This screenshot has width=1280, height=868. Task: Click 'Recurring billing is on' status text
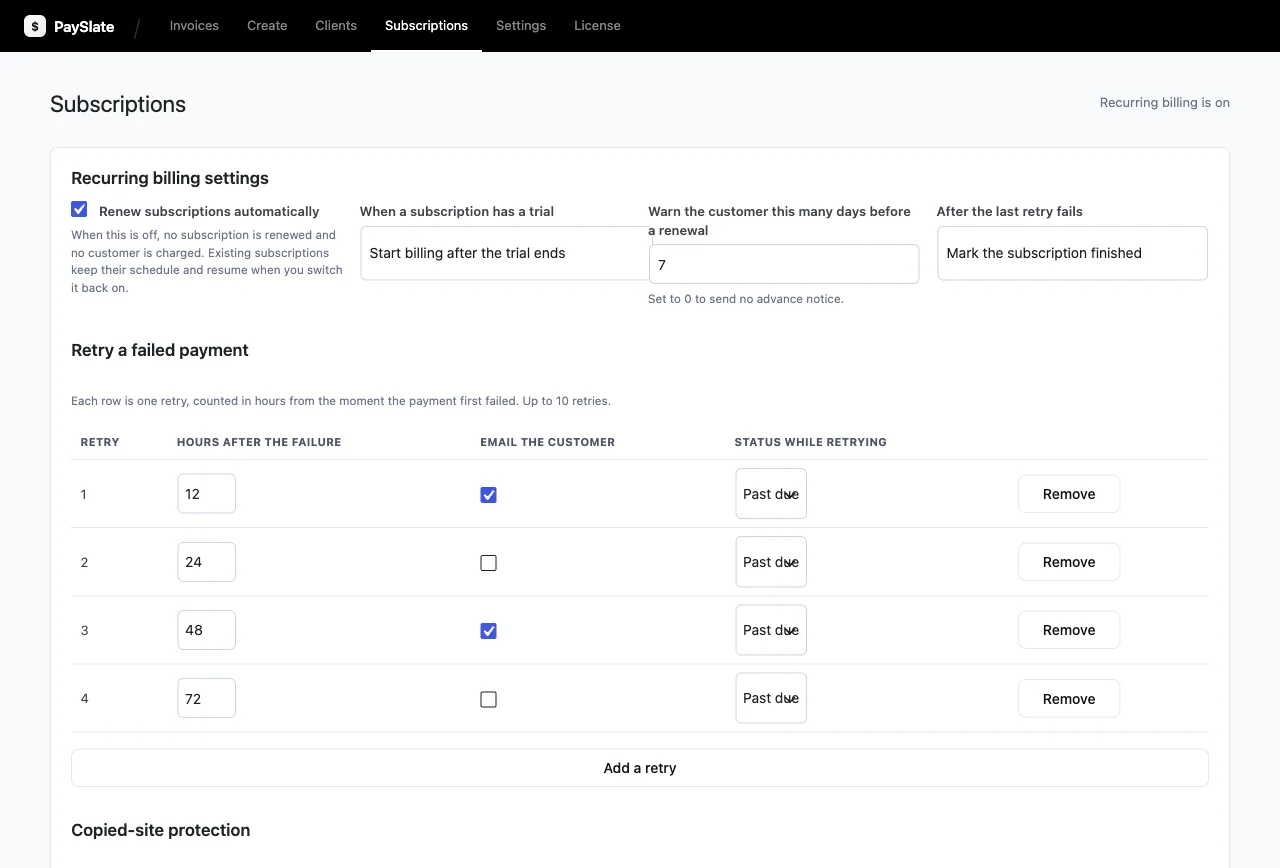(x=1164, y=103)
